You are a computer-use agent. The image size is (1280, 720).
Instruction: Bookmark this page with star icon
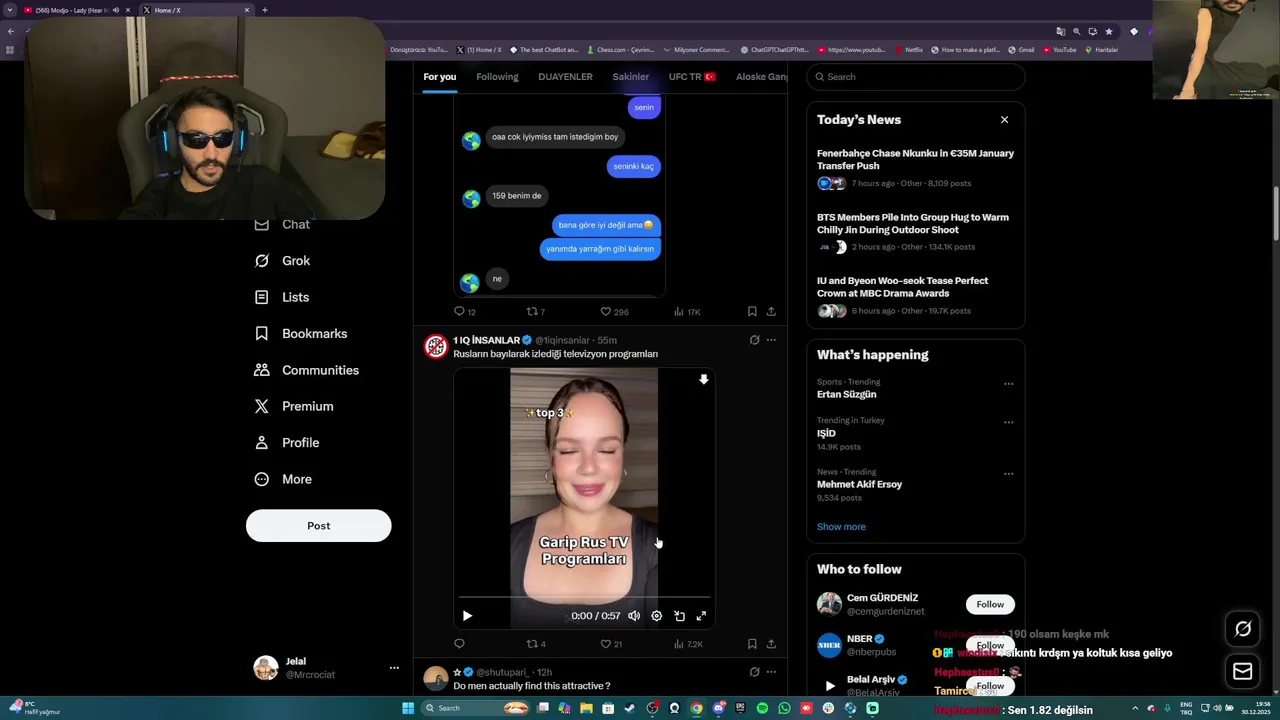1108,31
